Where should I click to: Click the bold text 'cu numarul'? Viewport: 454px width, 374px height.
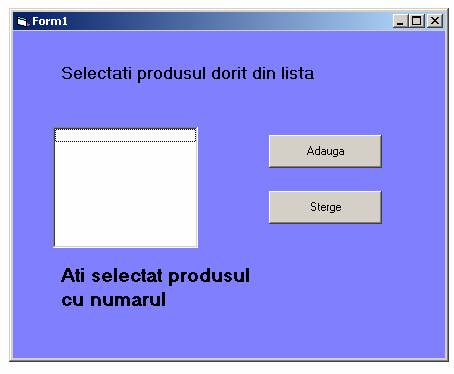(114, 300)
